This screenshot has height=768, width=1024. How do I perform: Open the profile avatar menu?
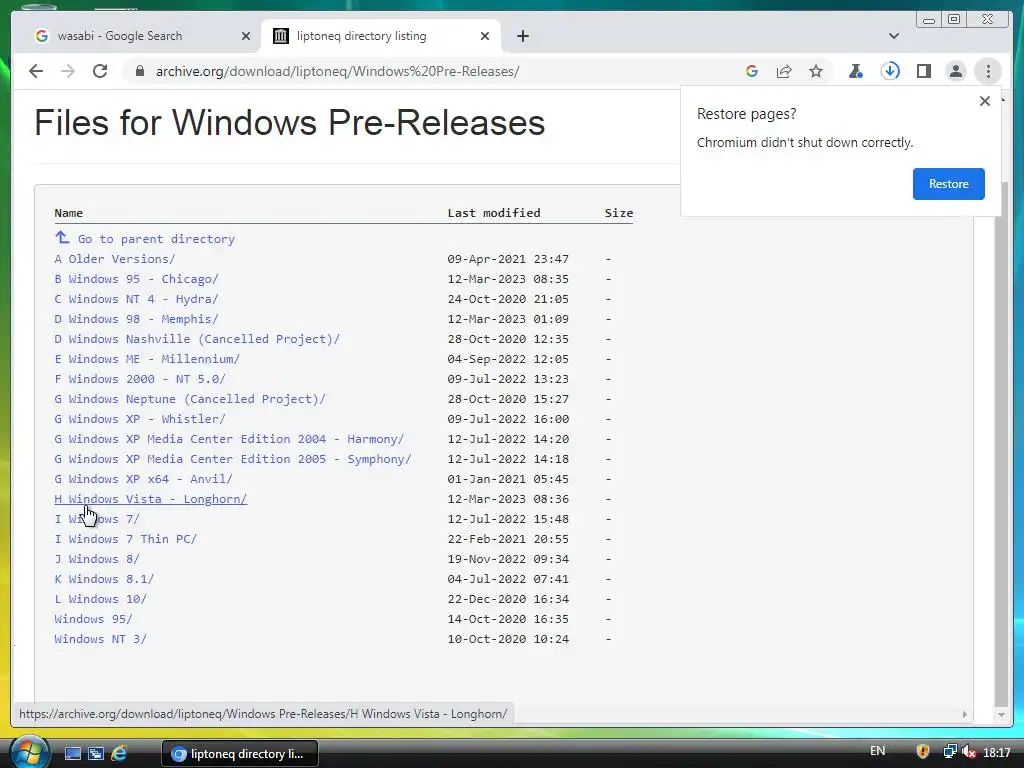955,71
